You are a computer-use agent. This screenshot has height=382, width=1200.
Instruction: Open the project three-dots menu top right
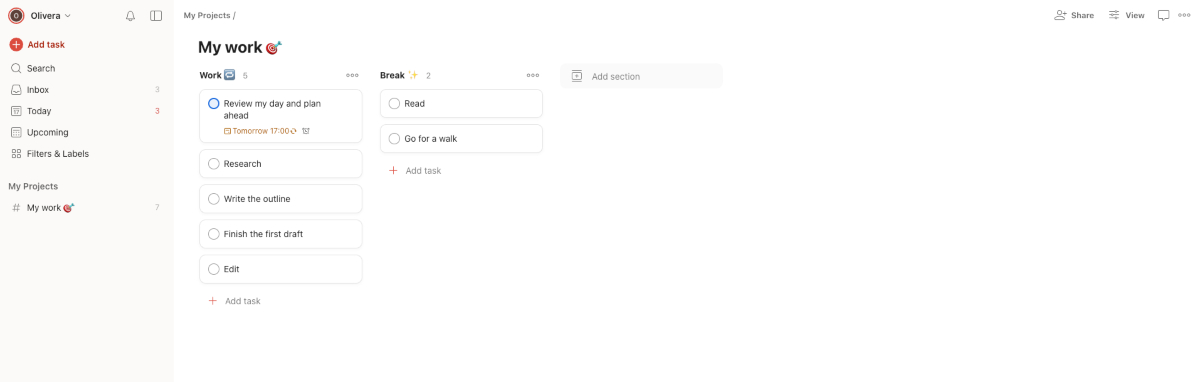[x=1184, y=15]
